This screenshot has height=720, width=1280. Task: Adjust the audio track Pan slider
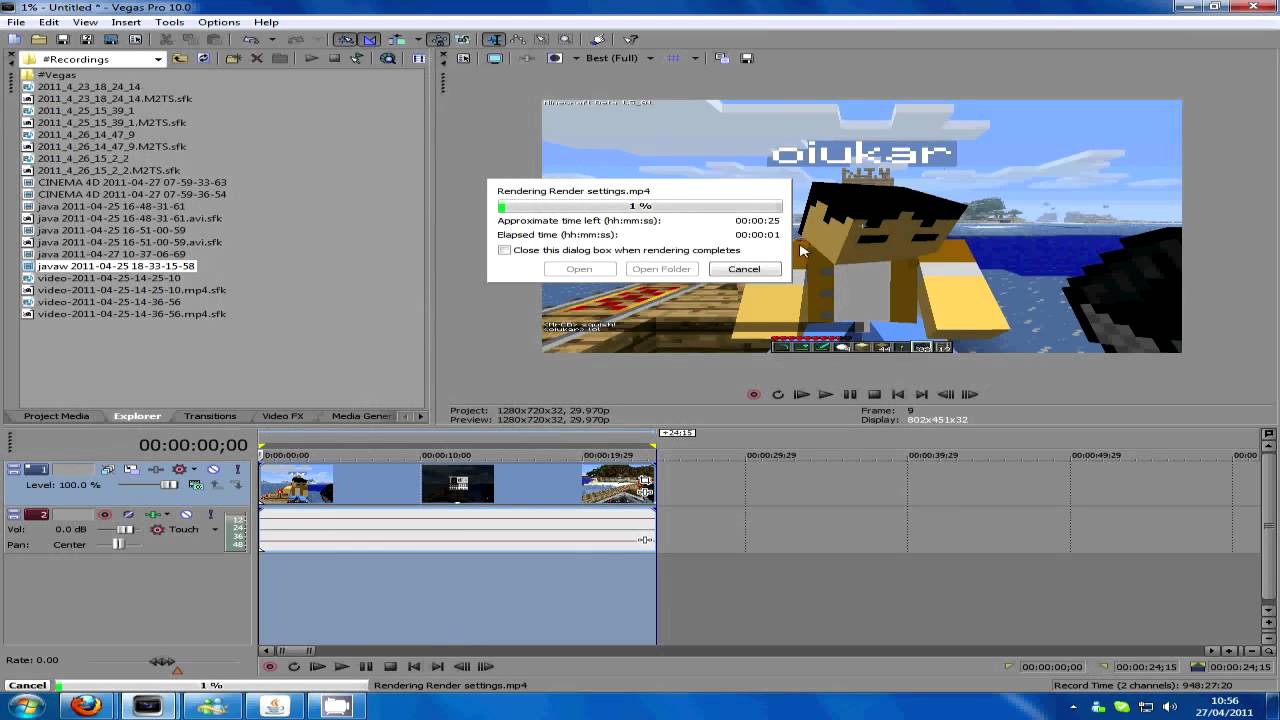click(x=118, y=544)
